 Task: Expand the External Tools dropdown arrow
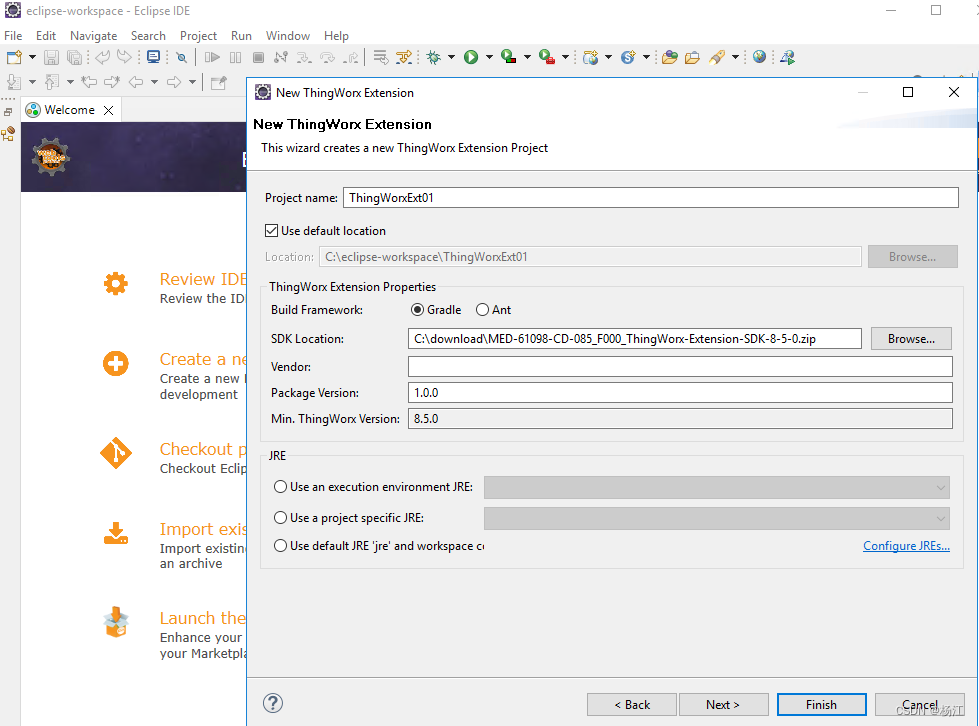(565, 57)
